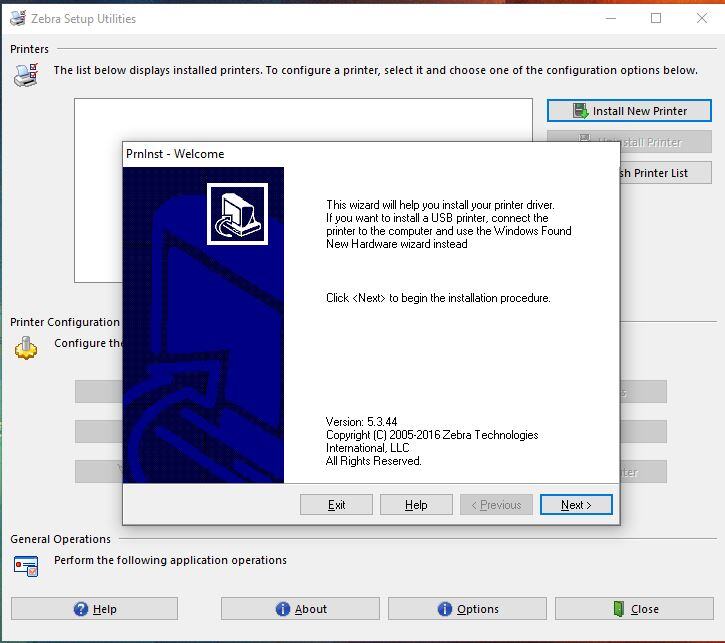Viewport: 725px width, 643px height.
Task: Click the green arrow icon on Install New Printer
Action: tap(580, 110)
